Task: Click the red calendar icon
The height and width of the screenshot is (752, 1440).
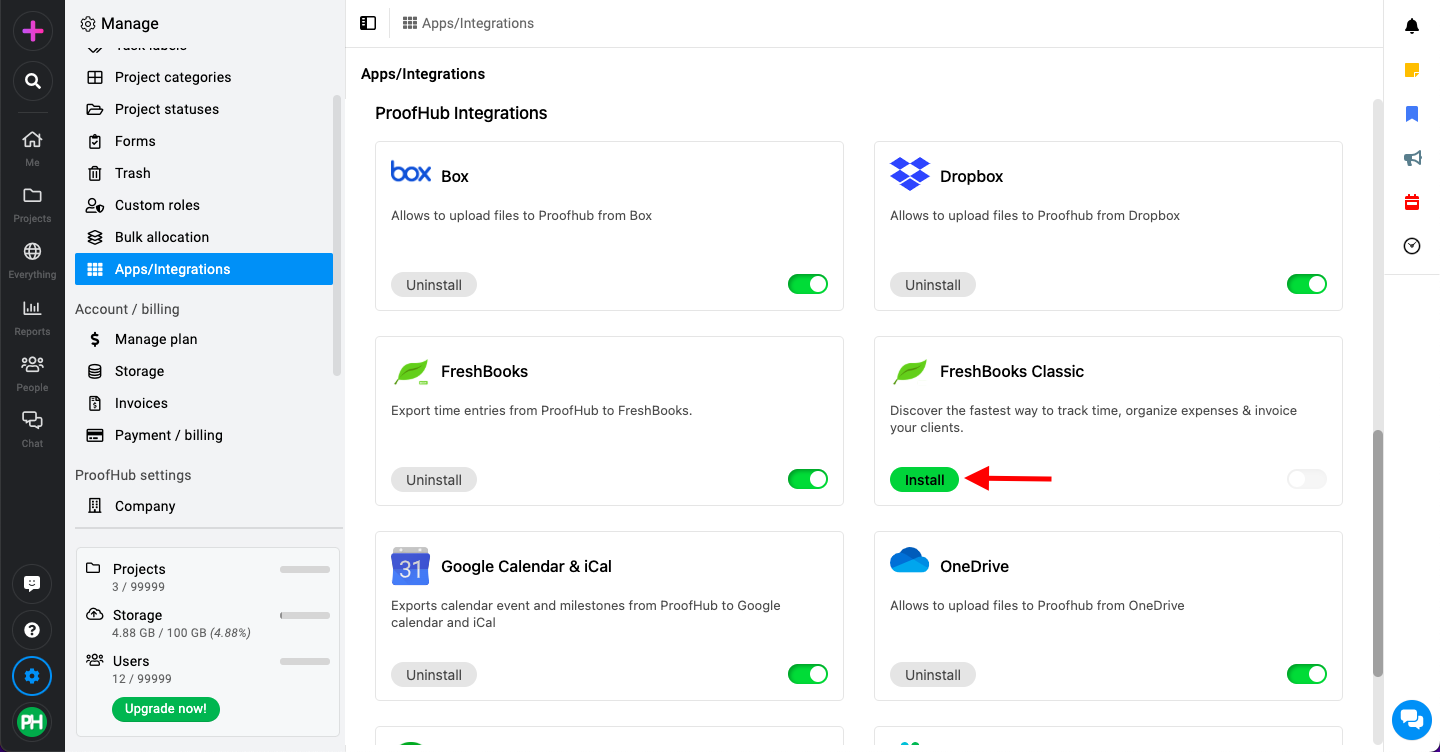Action: point(1412,202)
